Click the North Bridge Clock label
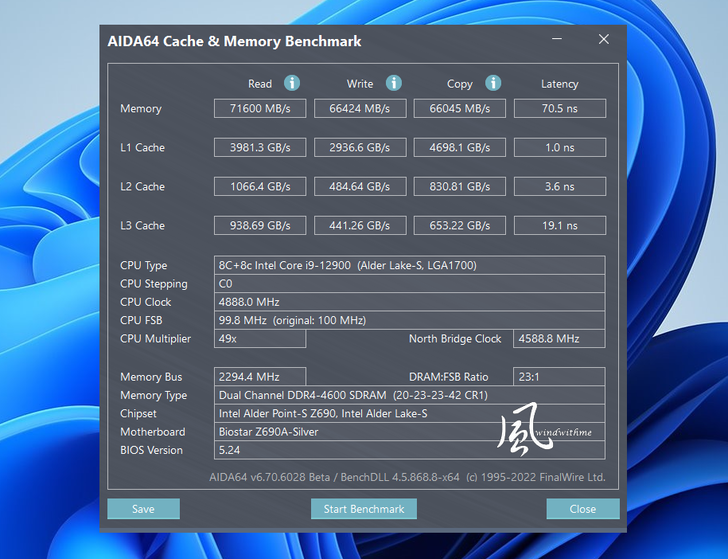Image resolution: width=728 pixels, height=559 pixels. (x=455, y=339)
